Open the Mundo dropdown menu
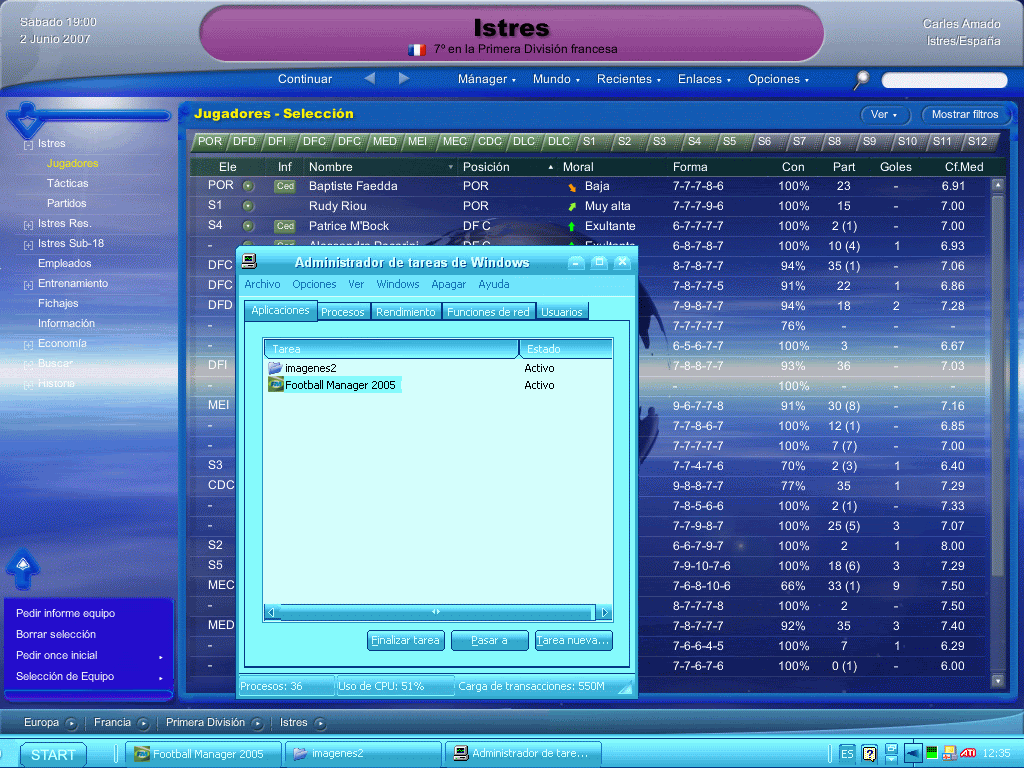Screen dimensions: 1024x768 (556, 79)
